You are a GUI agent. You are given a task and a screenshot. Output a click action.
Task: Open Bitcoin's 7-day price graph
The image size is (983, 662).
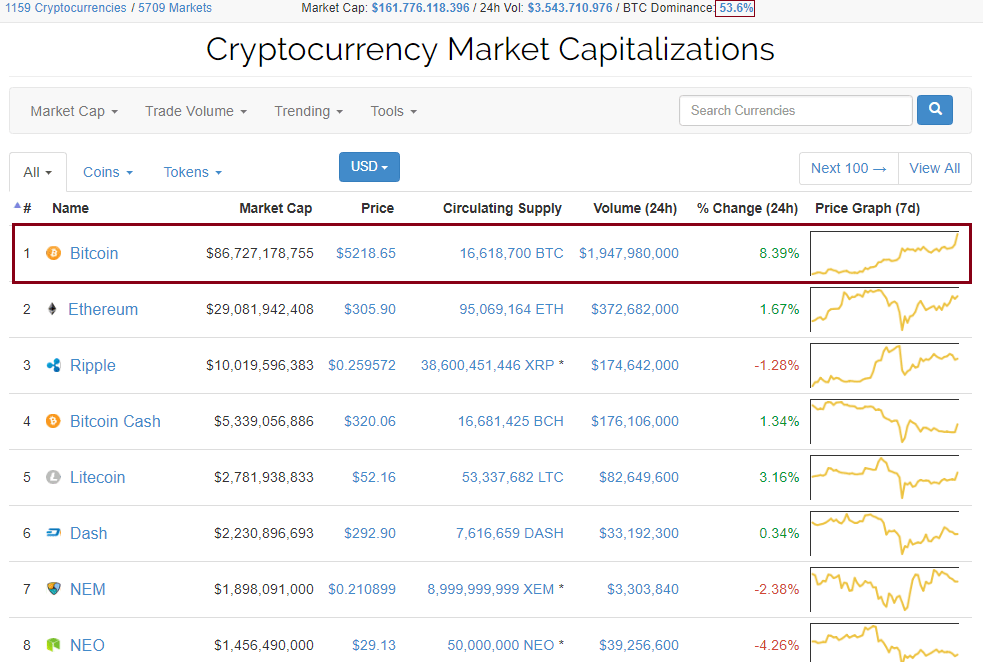[x=885, y=253]
